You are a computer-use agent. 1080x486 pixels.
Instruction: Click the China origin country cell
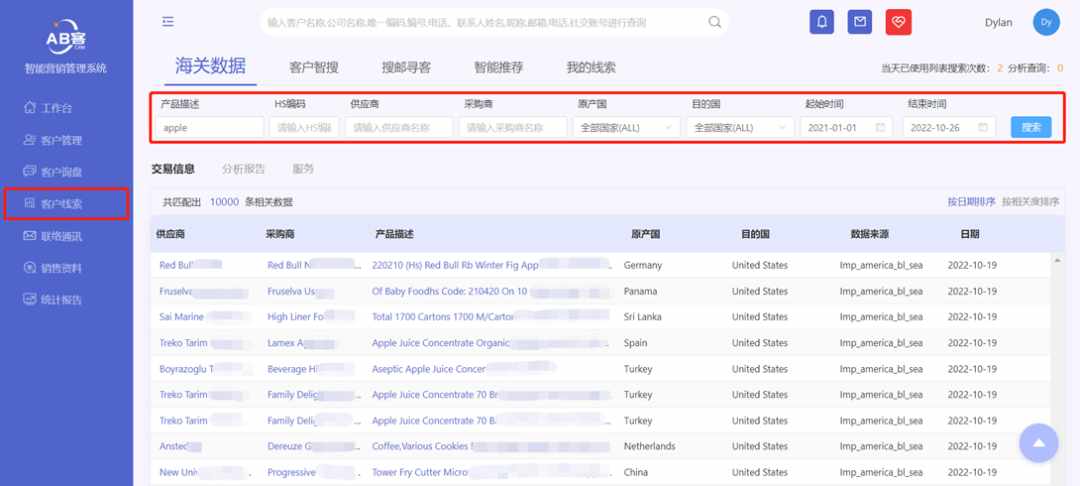[635, 472]
